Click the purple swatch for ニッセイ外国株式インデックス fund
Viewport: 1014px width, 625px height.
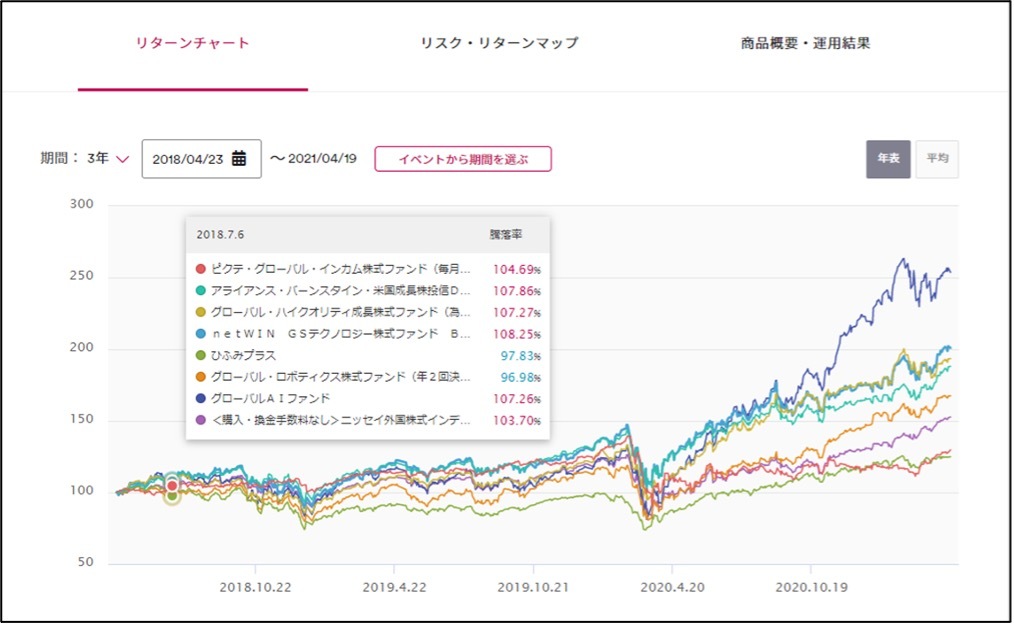[x=199, y=418]
